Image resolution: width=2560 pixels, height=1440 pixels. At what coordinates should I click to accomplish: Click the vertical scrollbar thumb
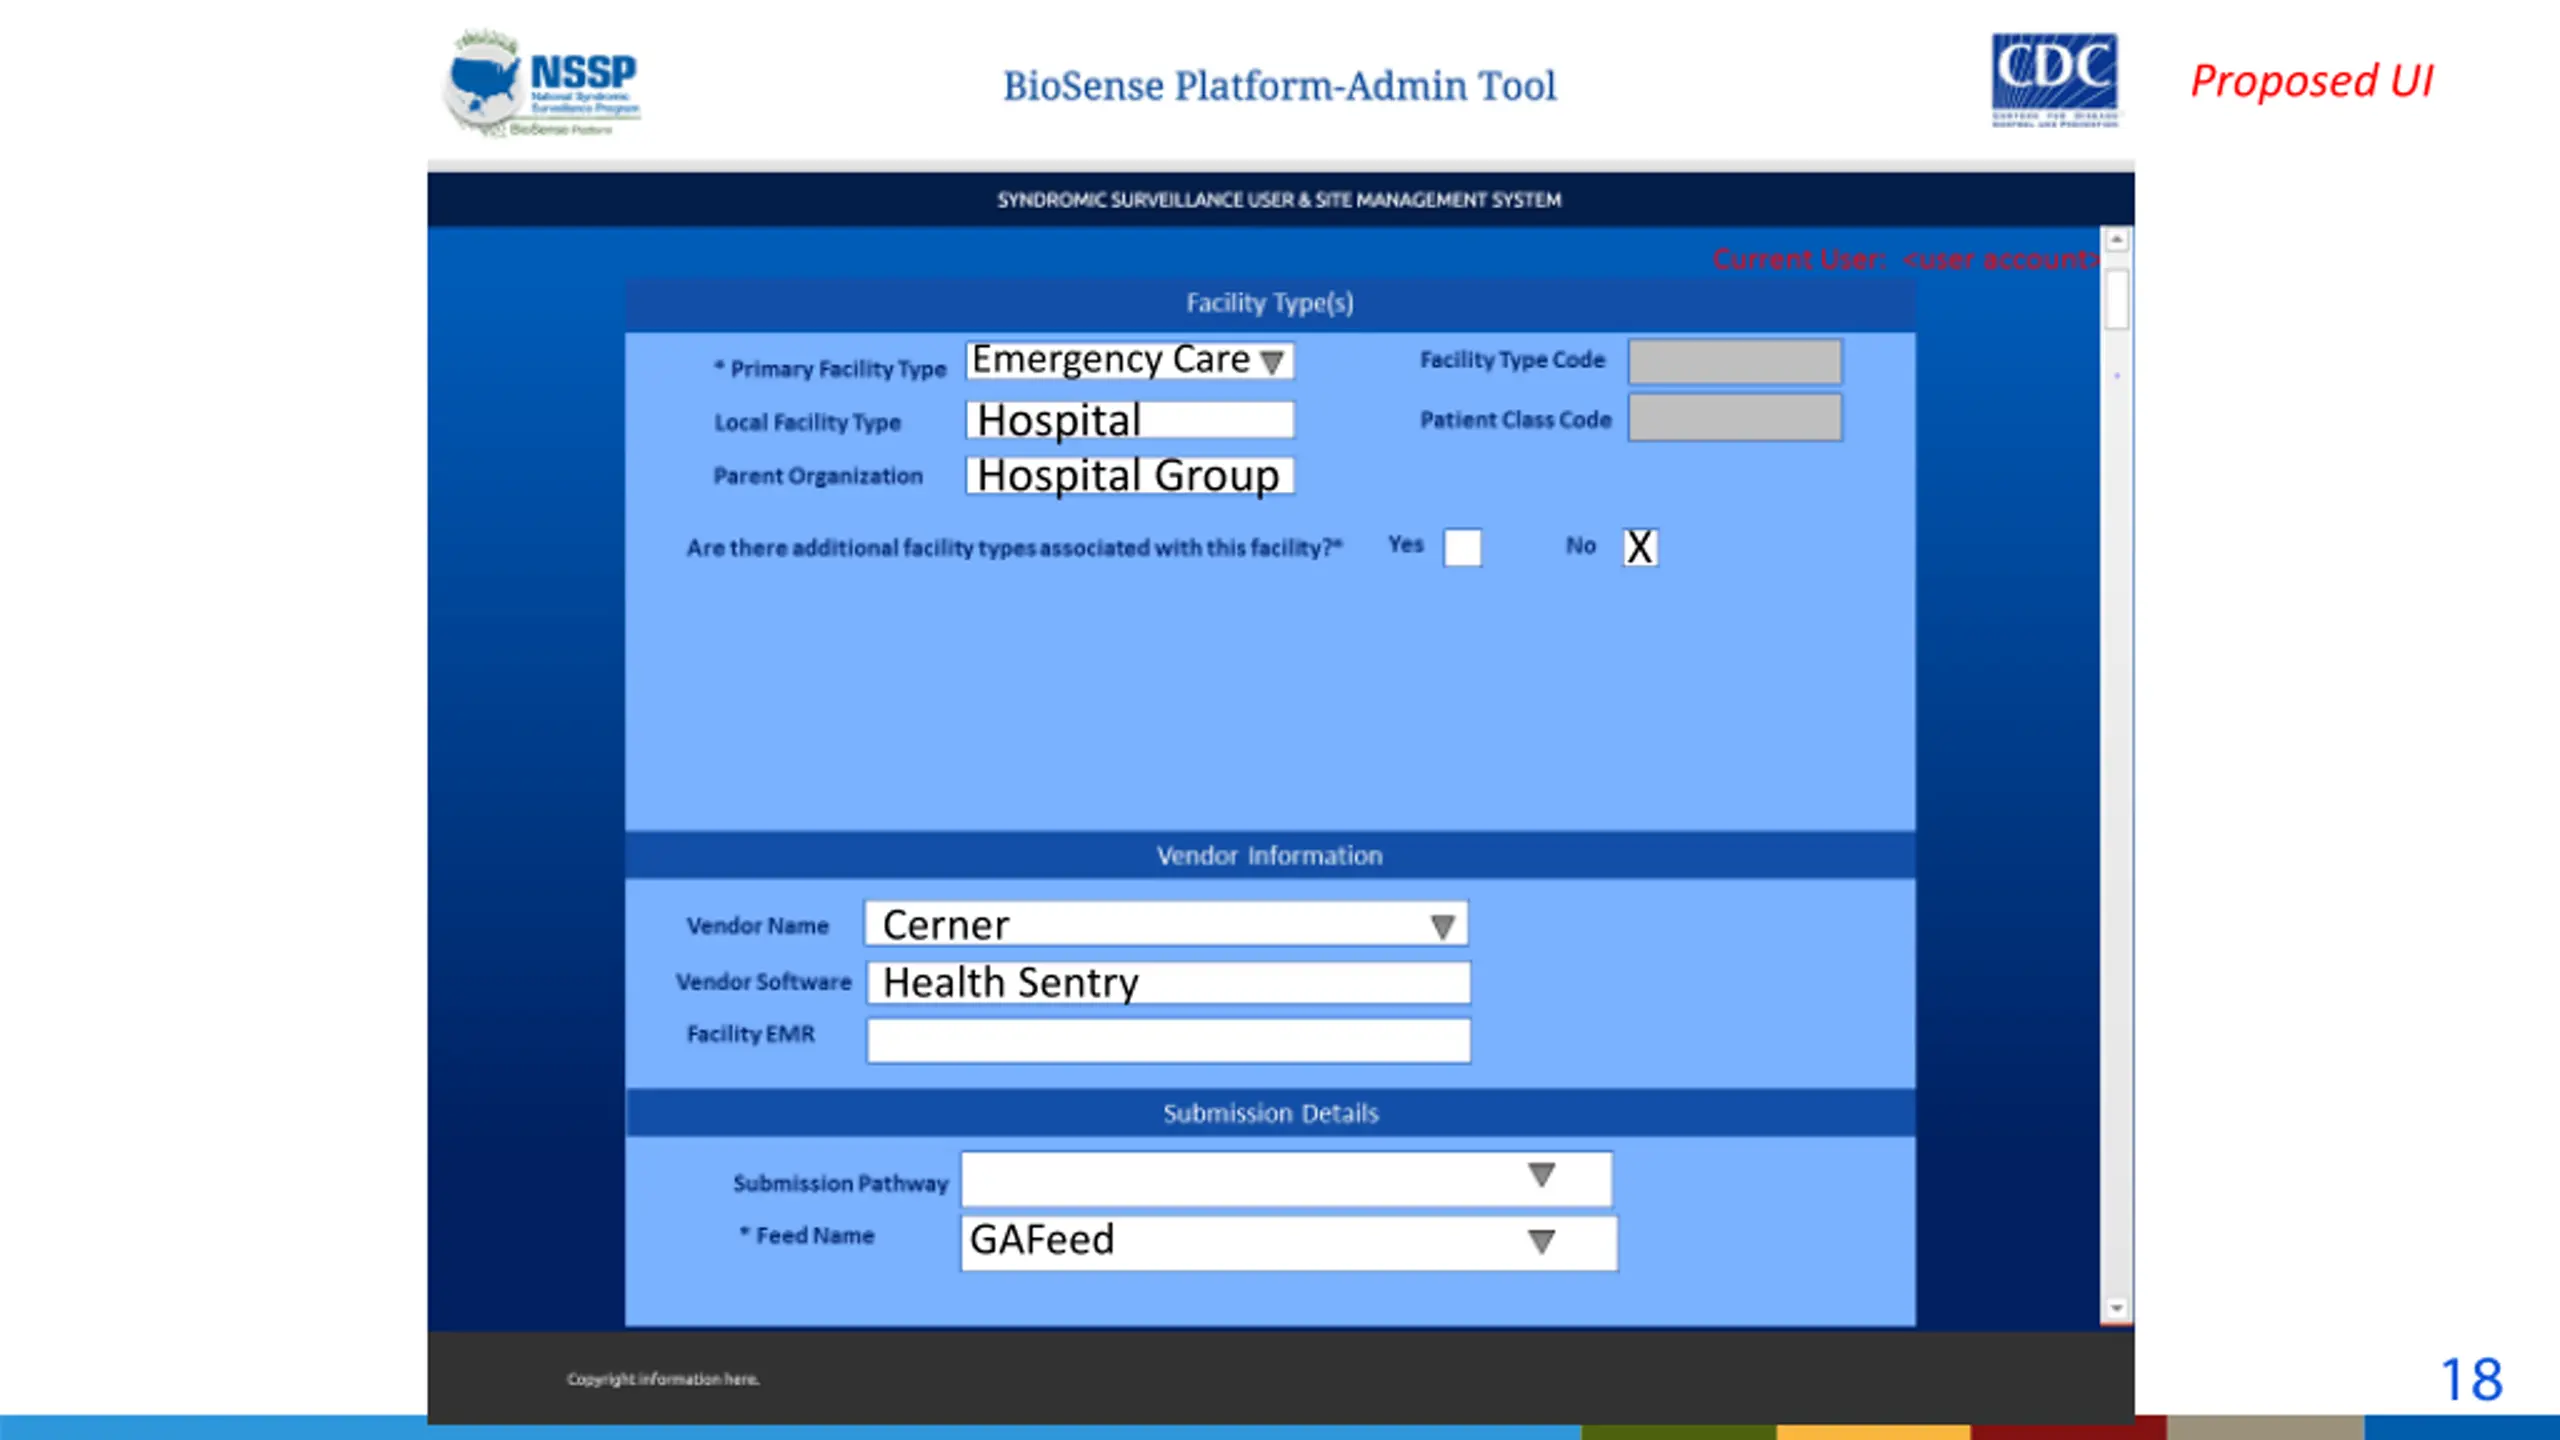2116,298
